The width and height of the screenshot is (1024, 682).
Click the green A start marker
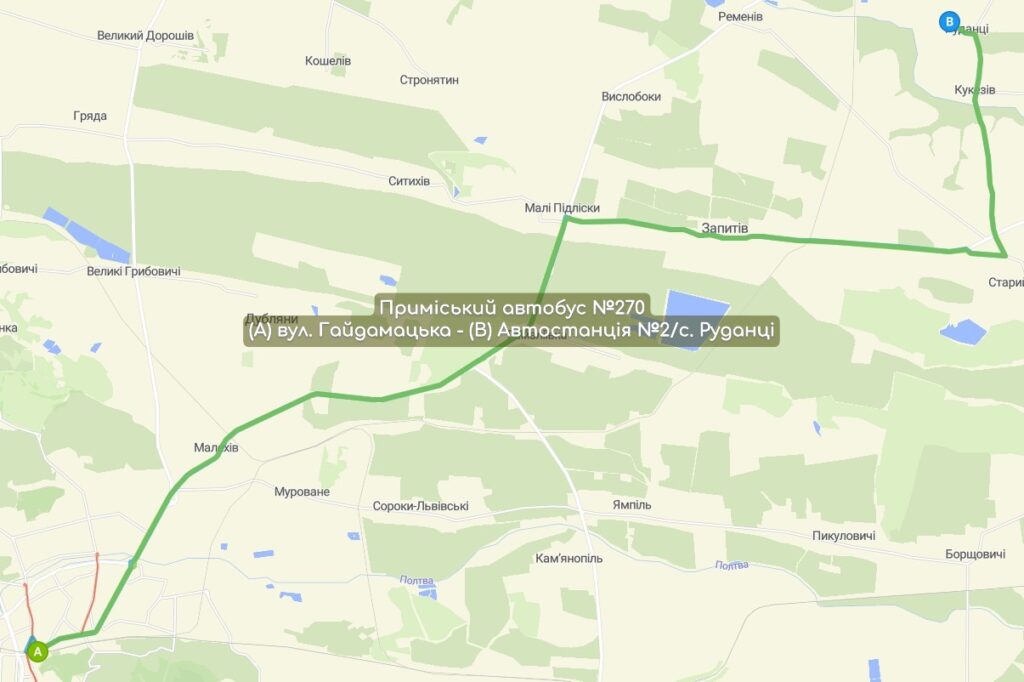click(x=38, y=651)
